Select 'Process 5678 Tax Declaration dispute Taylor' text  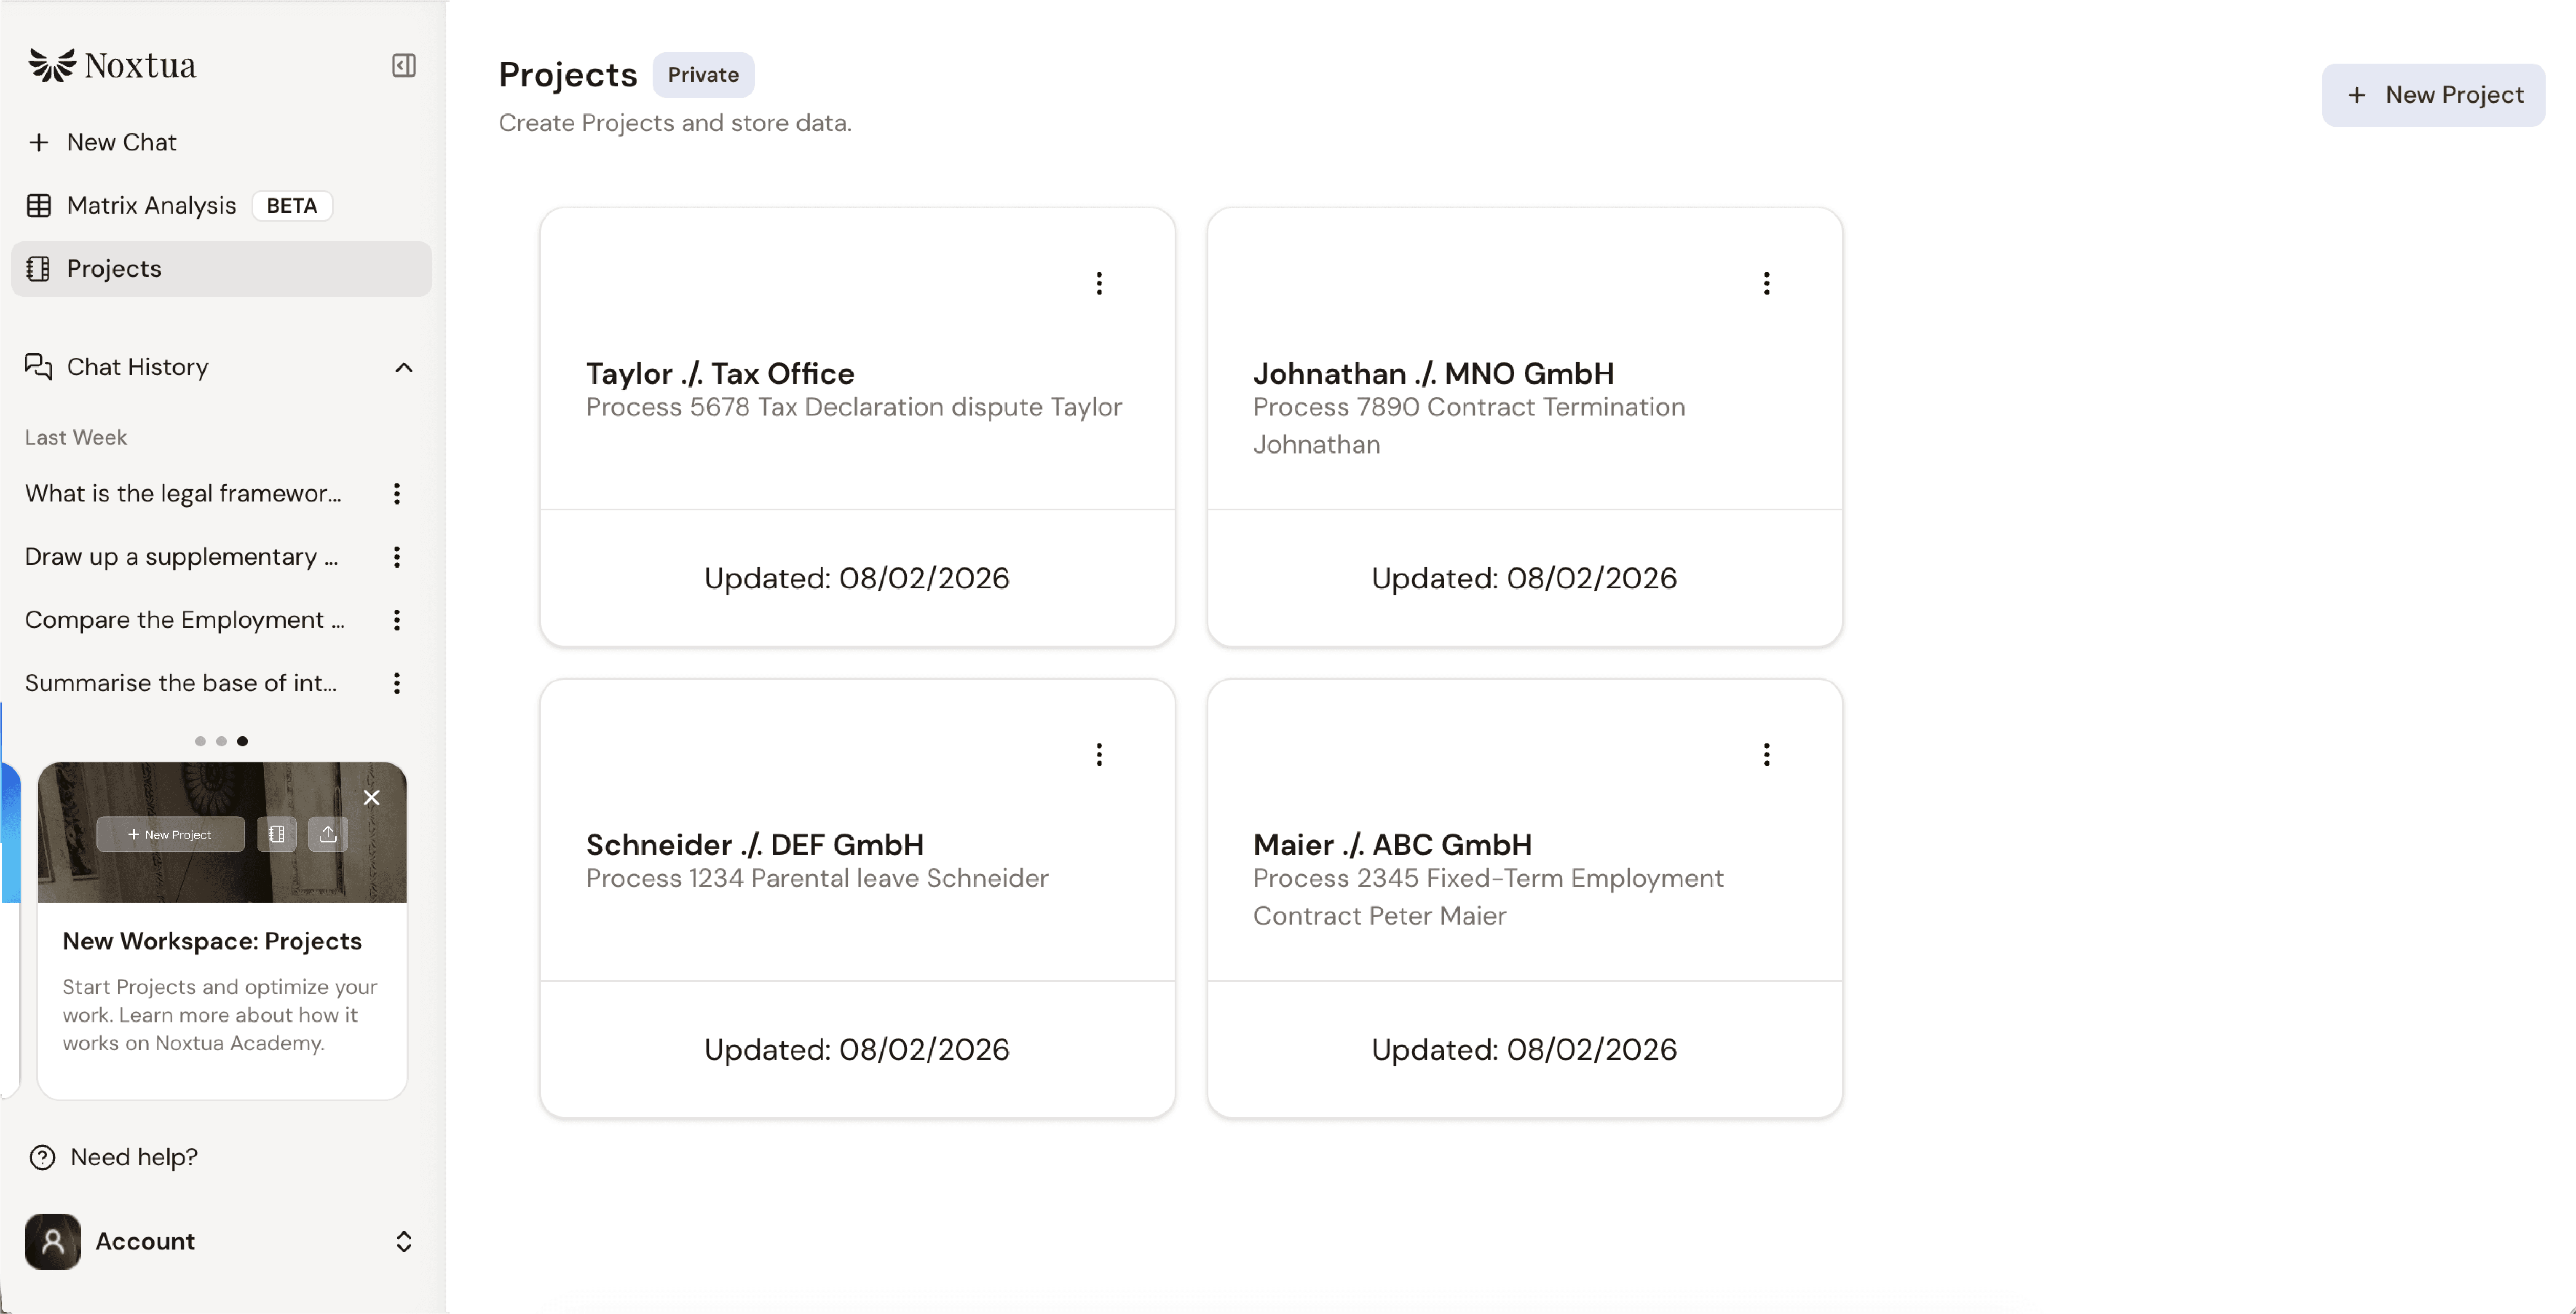[x=854, y=407]
